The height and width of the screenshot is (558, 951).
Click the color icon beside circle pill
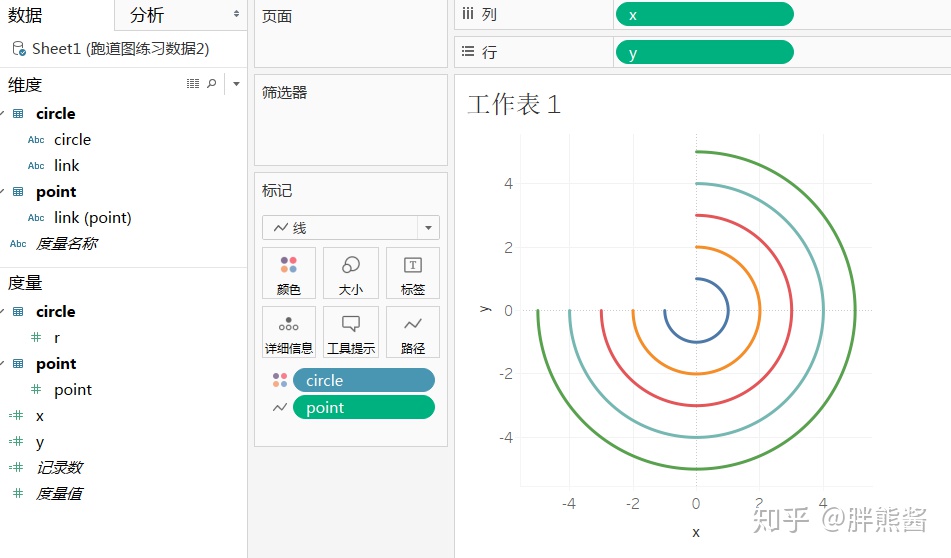point(280,380)
